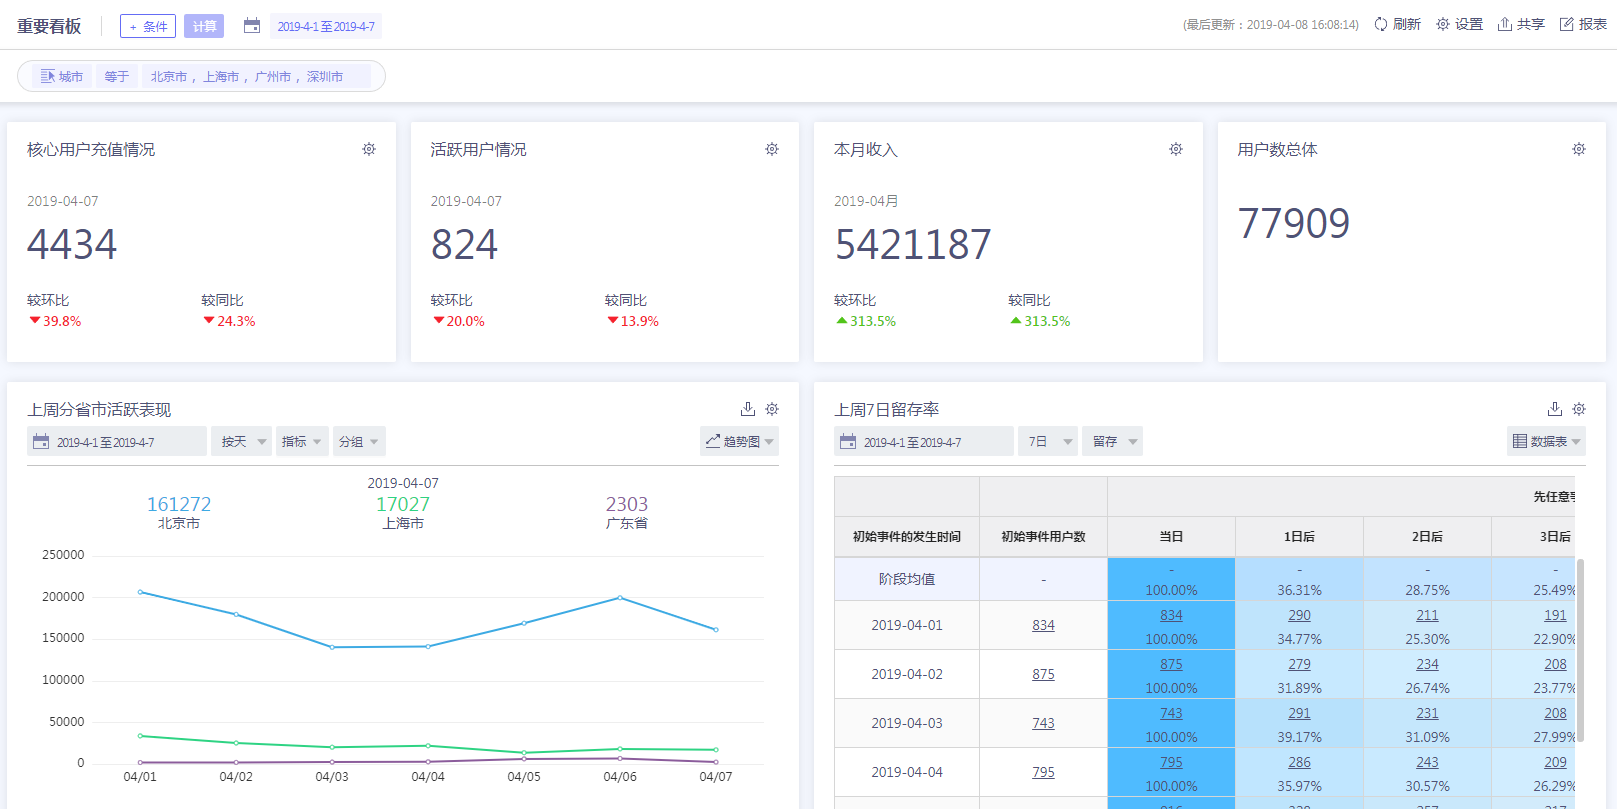Download the 上周7日留存率 data
Viewport: 1617px width, 809px height.
[x=1554, y=409]
